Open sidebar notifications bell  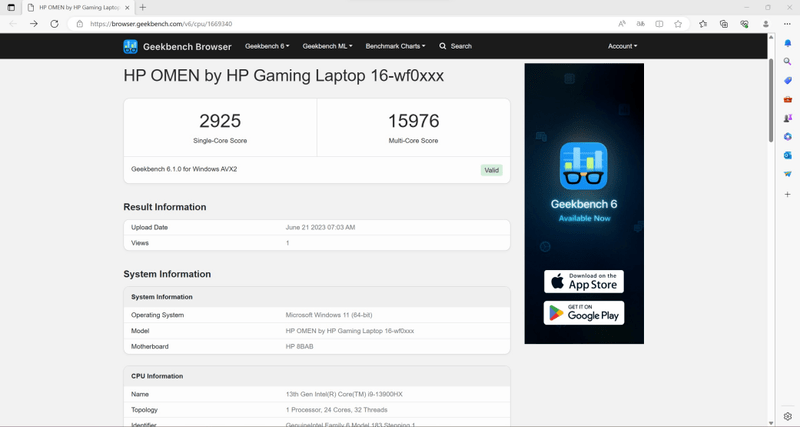tap(788, 43)
